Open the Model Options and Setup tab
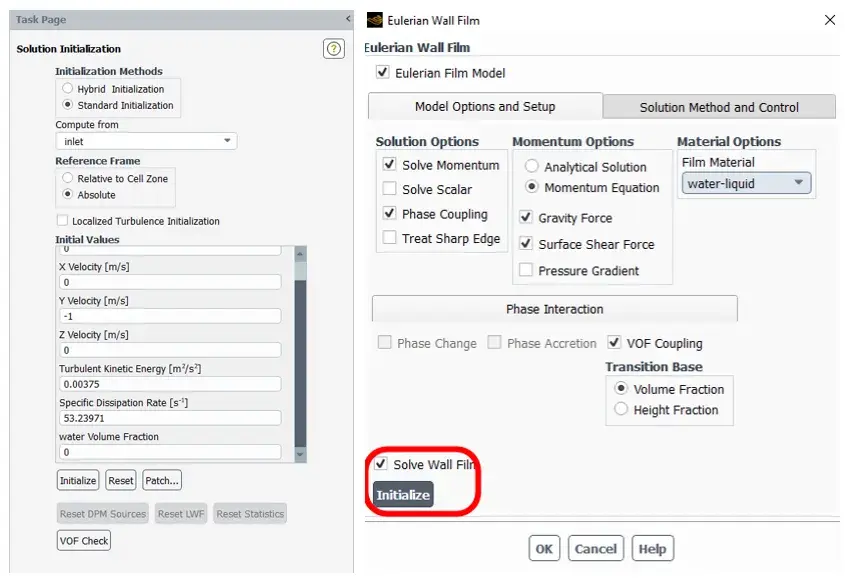Viewport: 845px width, 578px height. click(x=485, y=107)
